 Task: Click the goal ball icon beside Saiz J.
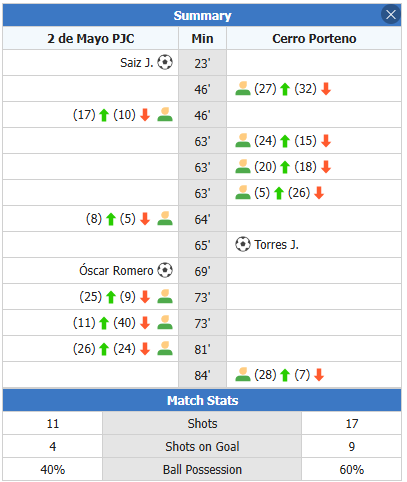pos(165,62)
